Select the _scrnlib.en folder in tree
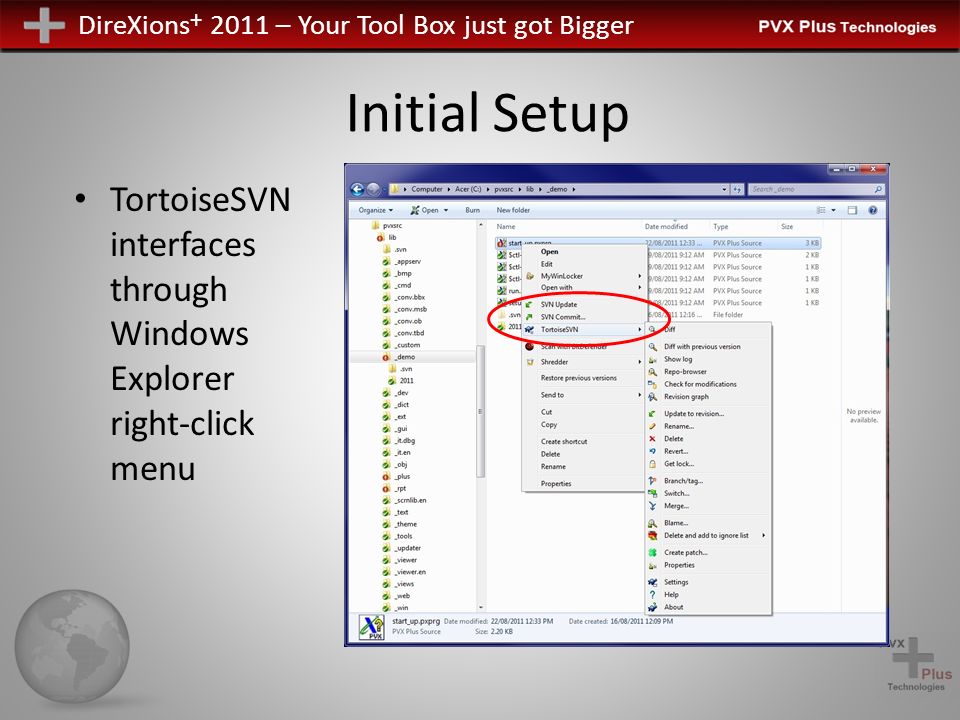The width and height of the screenshot is (960, 720). click(410, 500)
